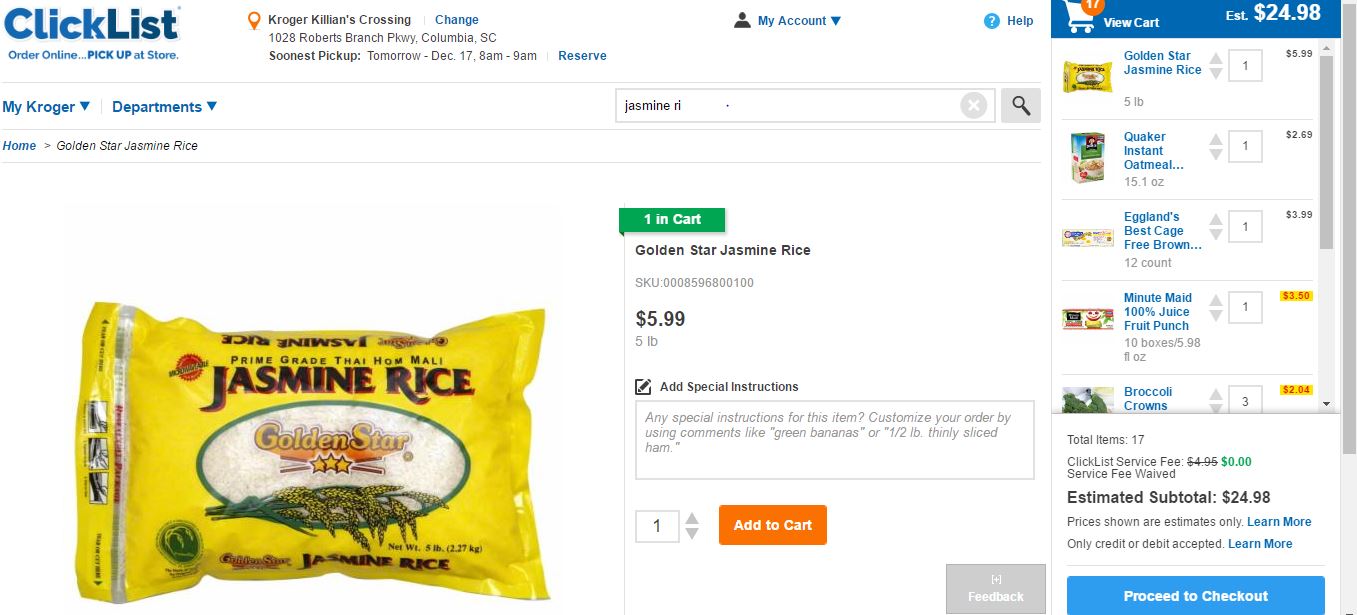The height and width of the screenshot is (615, 1357).
Task: Type in the special instructions text field
Action: click(x=834, y=440)
